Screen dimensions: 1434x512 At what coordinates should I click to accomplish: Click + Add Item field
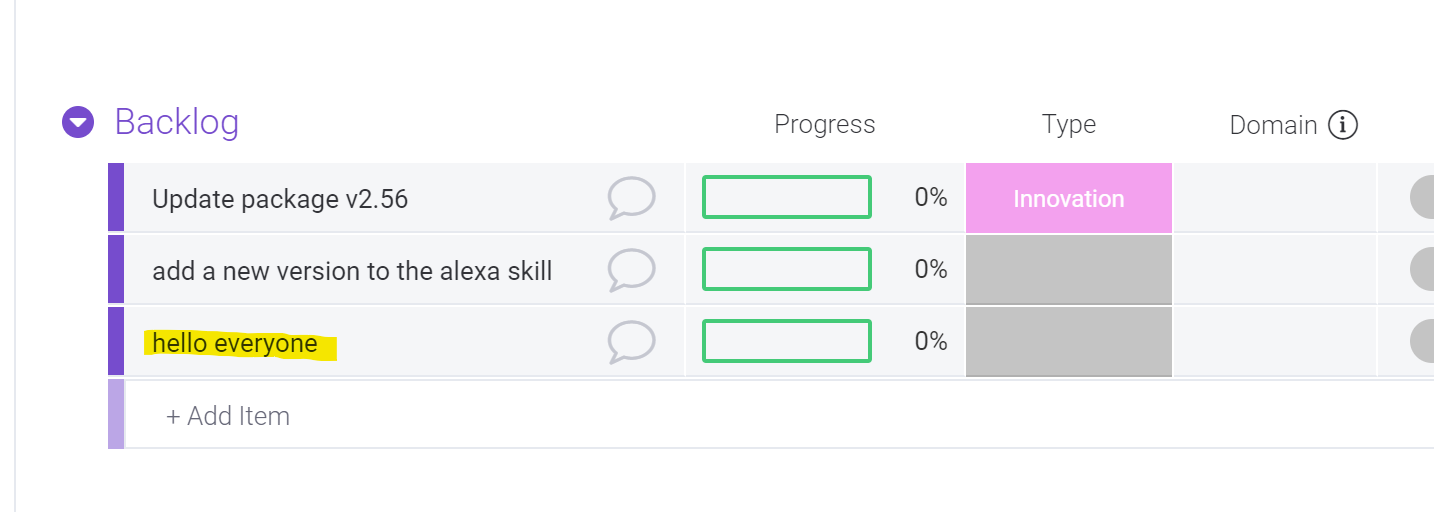pyautogui.click(x=228, y=416)
